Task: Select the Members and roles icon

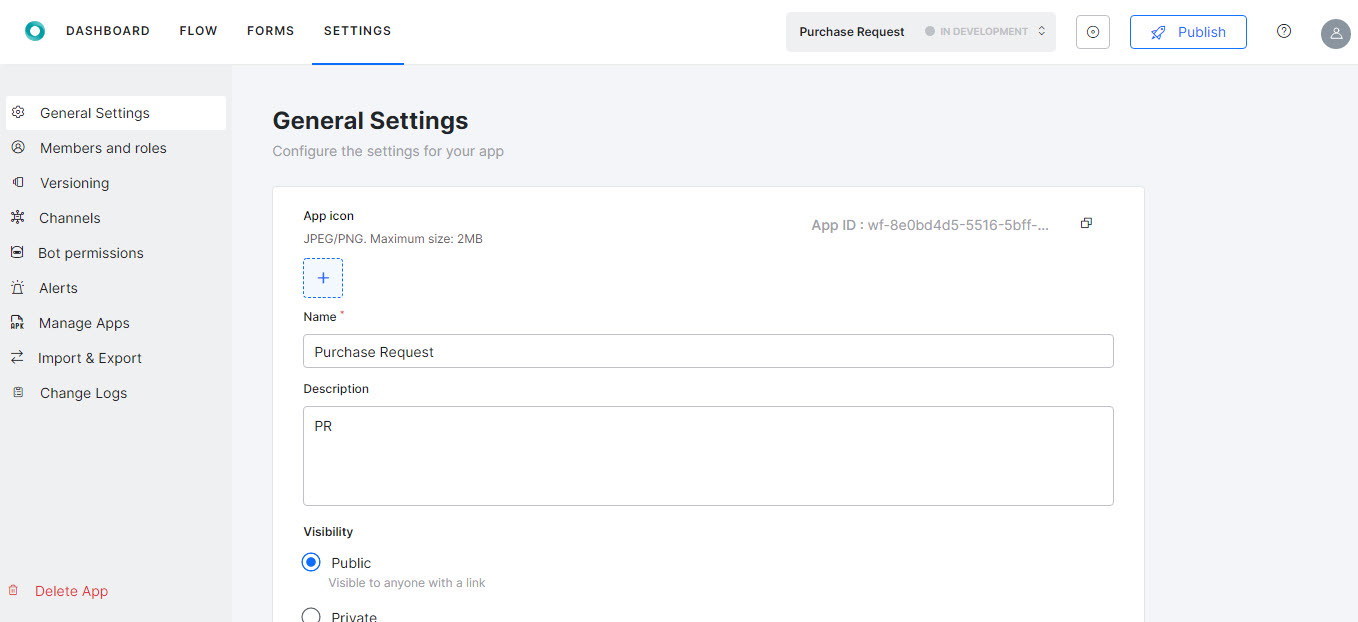Action: tap(18, 147)
